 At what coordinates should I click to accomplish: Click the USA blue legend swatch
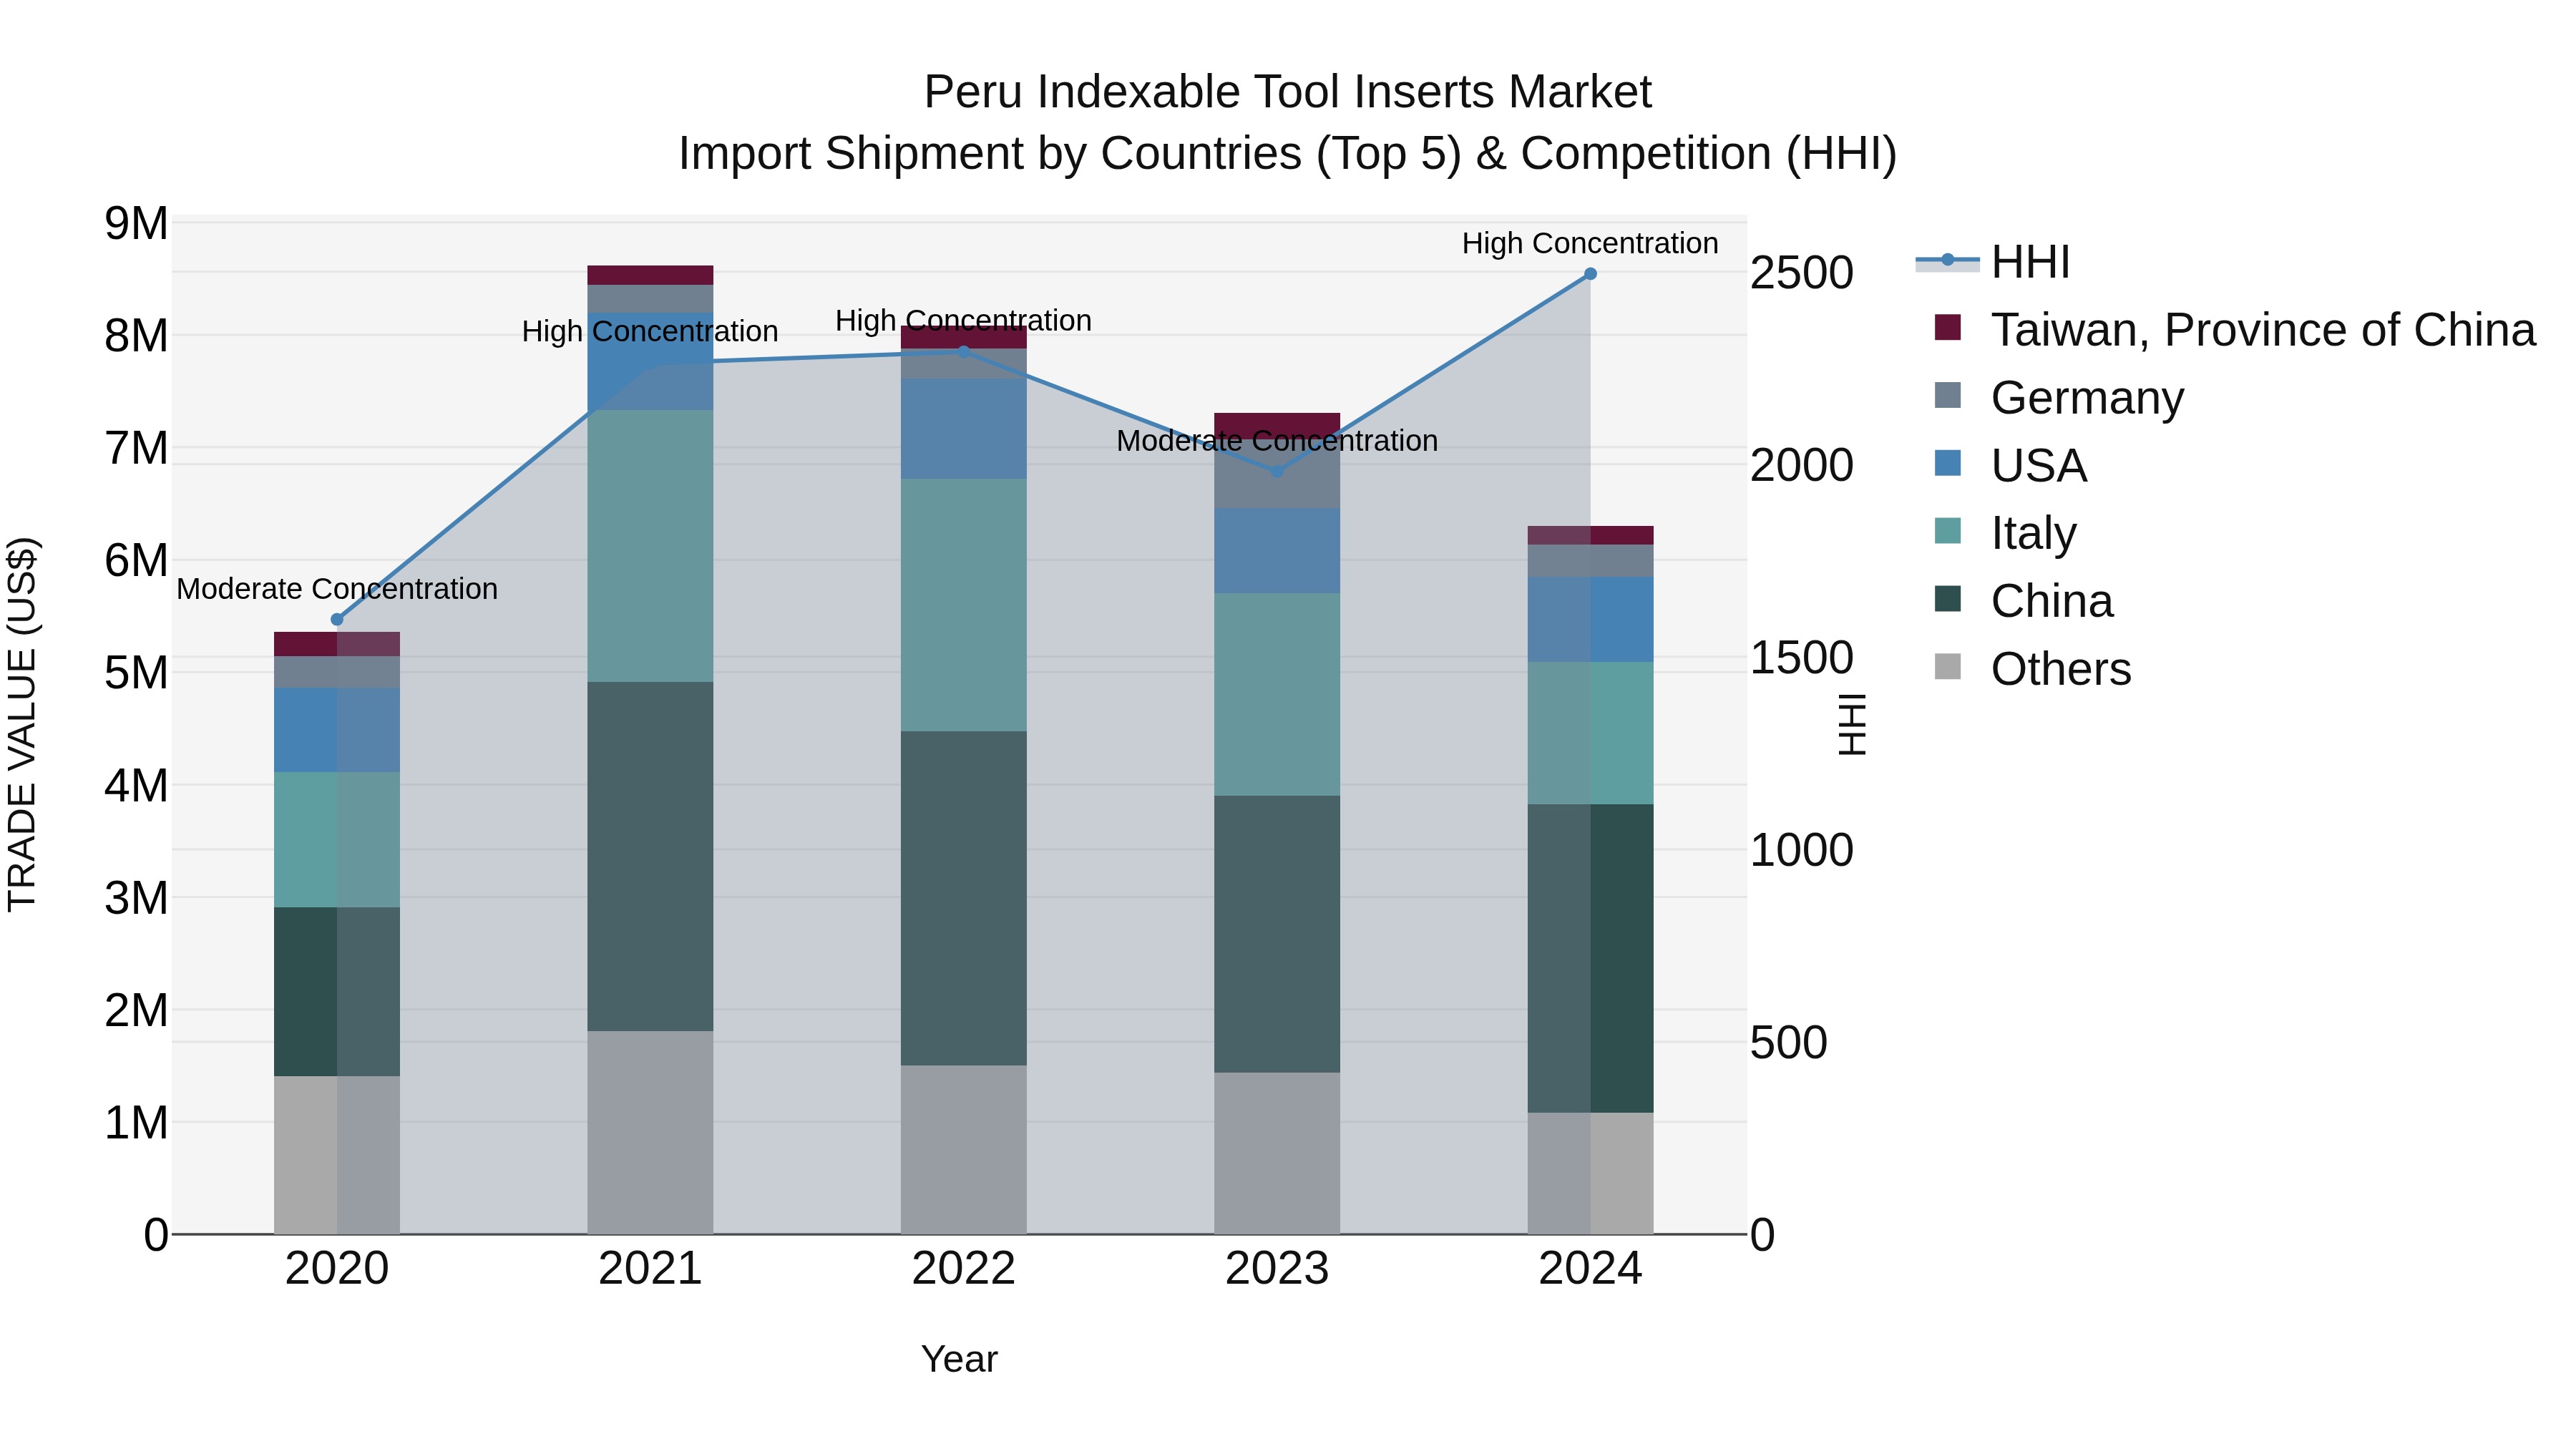point(1947,463)
